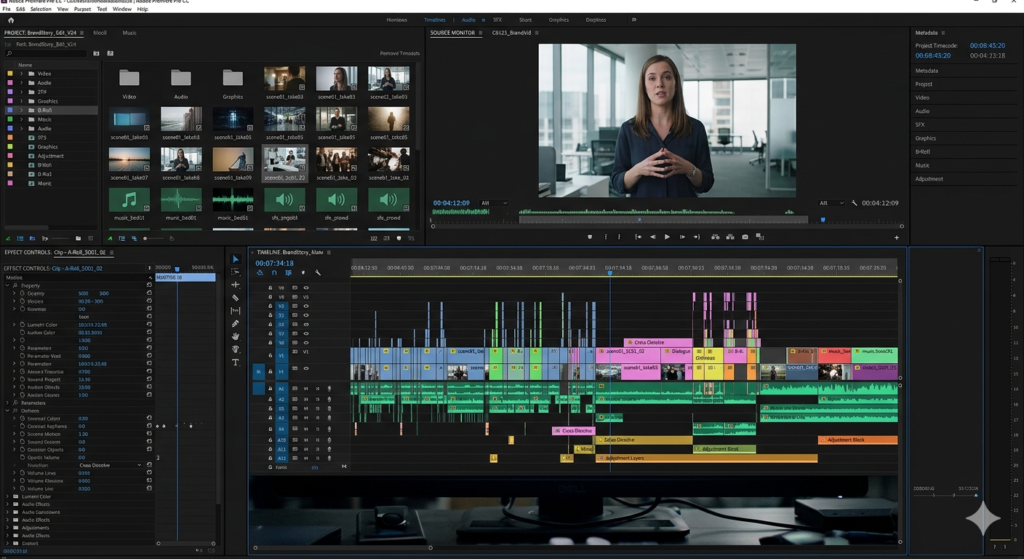The image size is (1024, 559).
Task: Expand the Video bin in project list
Action: click(21, 74)
